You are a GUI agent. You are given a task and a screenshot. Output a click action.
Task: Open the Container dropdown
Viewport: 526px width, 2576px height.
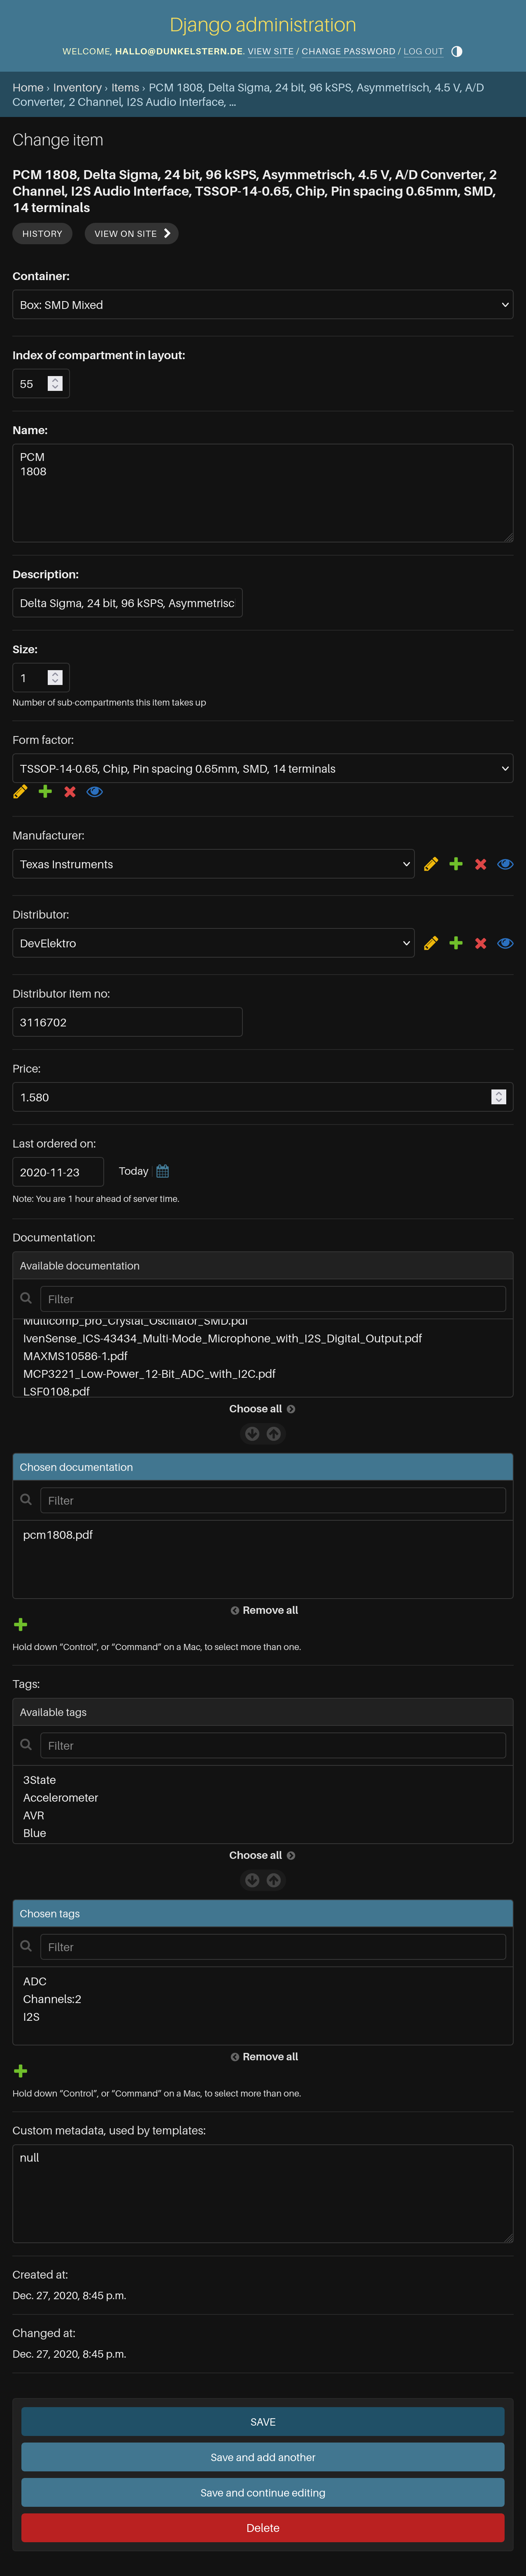pos(263,305)
